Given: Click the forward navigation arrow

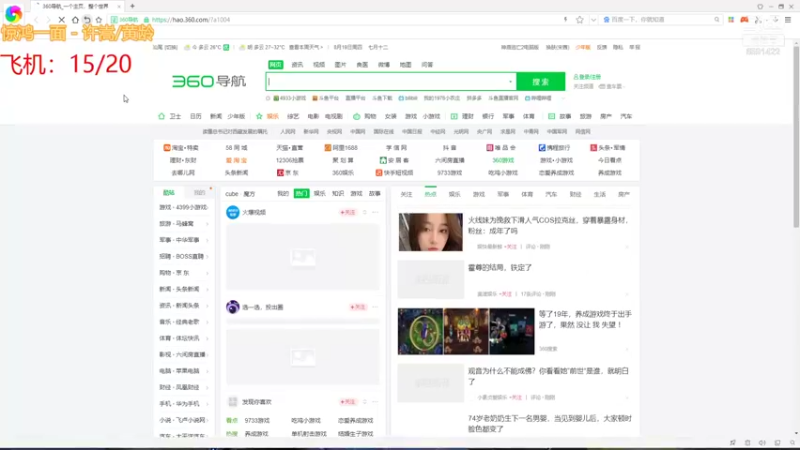Looking at the screenshot, I should [48, 20].
